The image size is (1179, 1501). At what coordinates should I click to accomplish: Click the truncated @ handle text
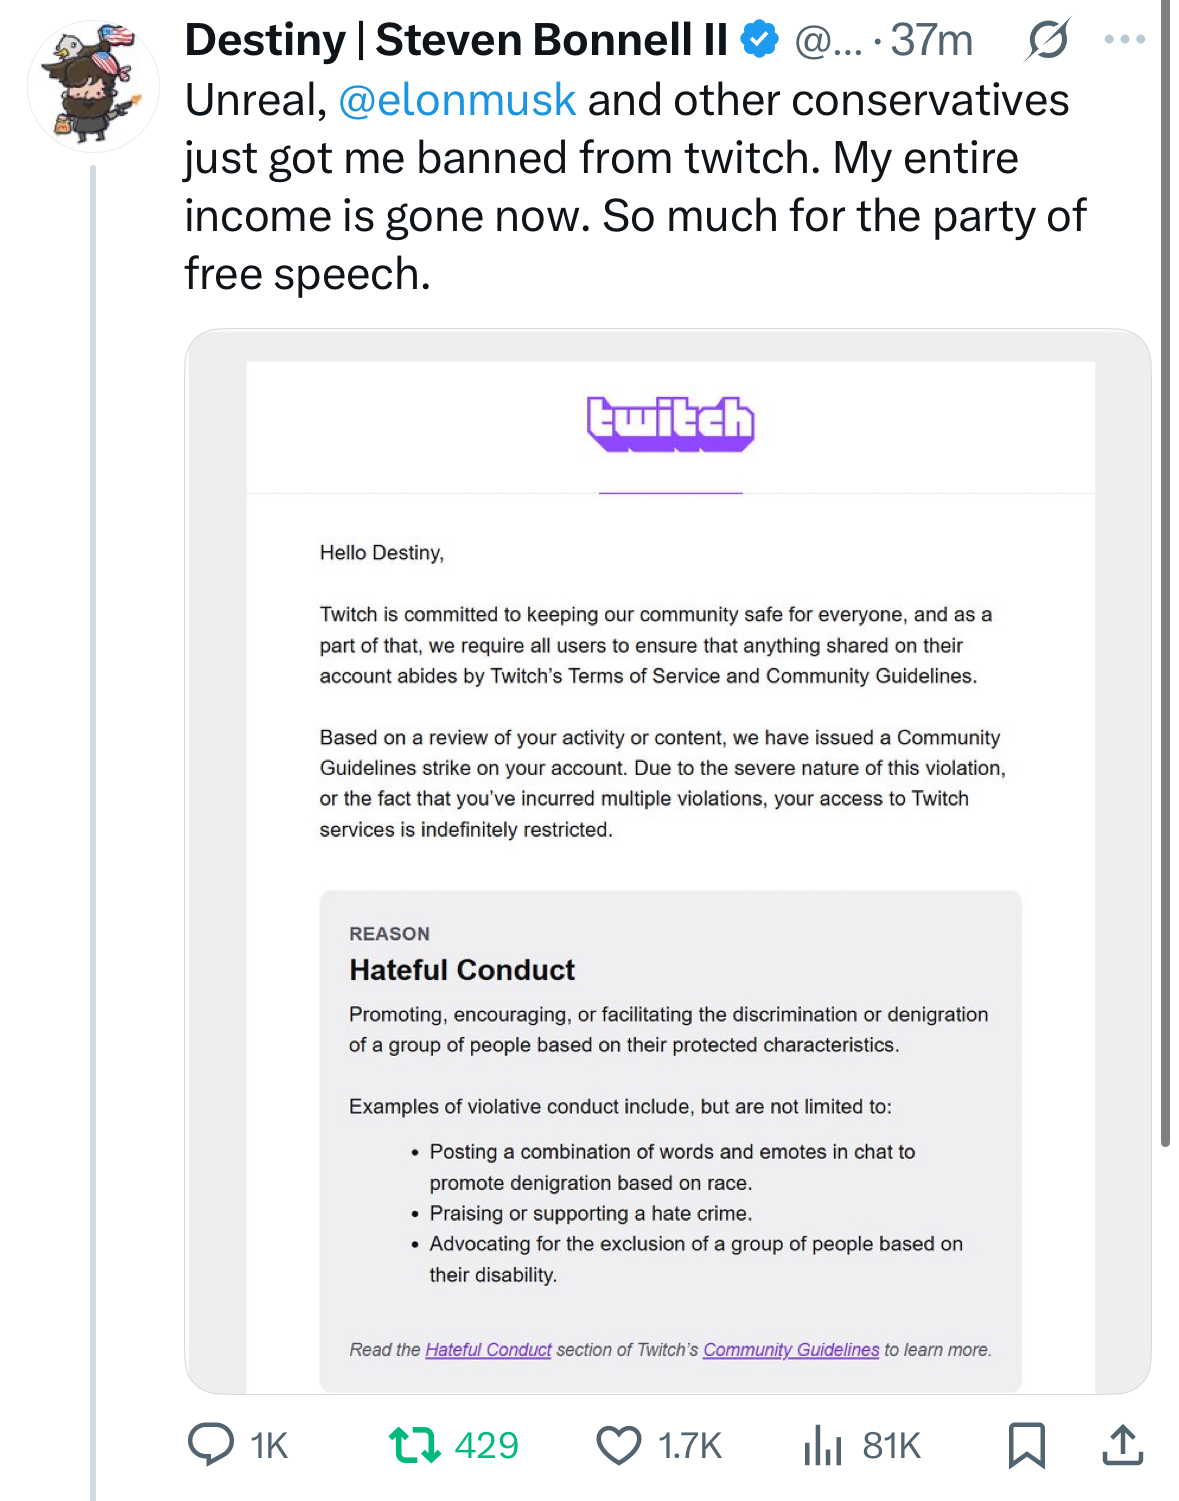[827, 40]
